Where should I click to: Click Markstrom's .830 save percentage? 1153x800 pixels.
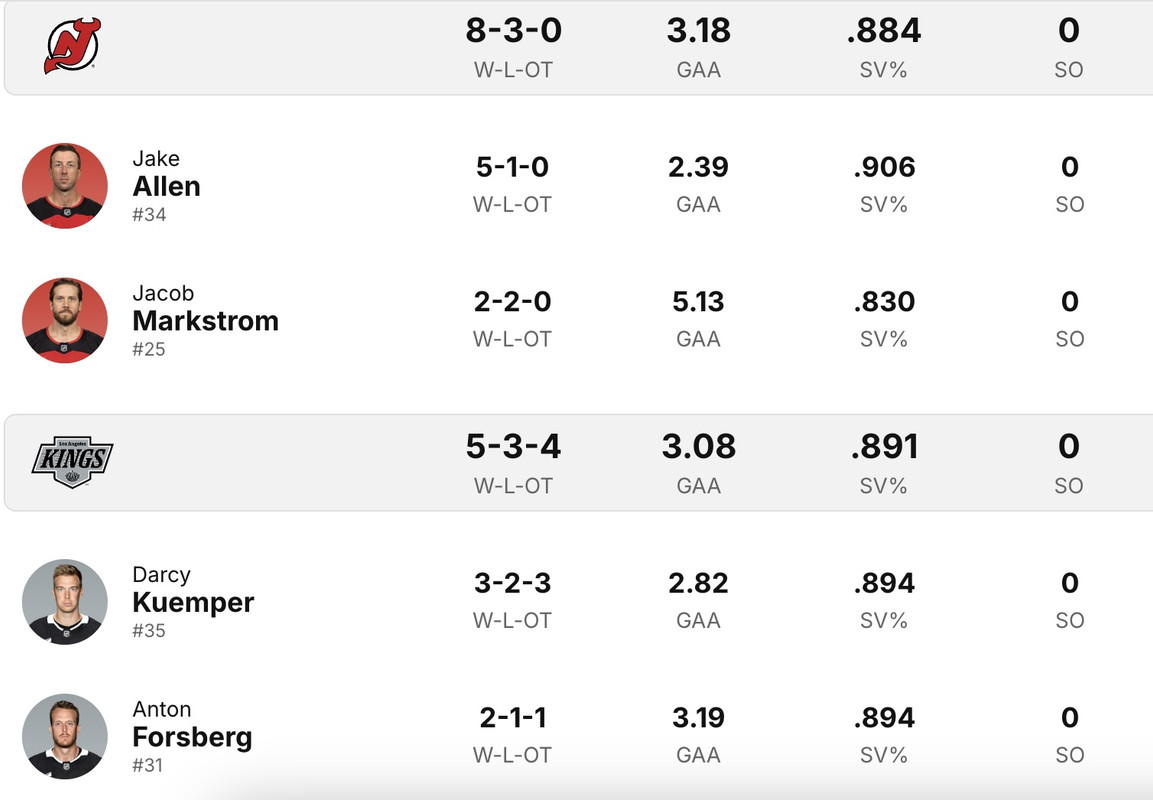[x=884, y=302]
